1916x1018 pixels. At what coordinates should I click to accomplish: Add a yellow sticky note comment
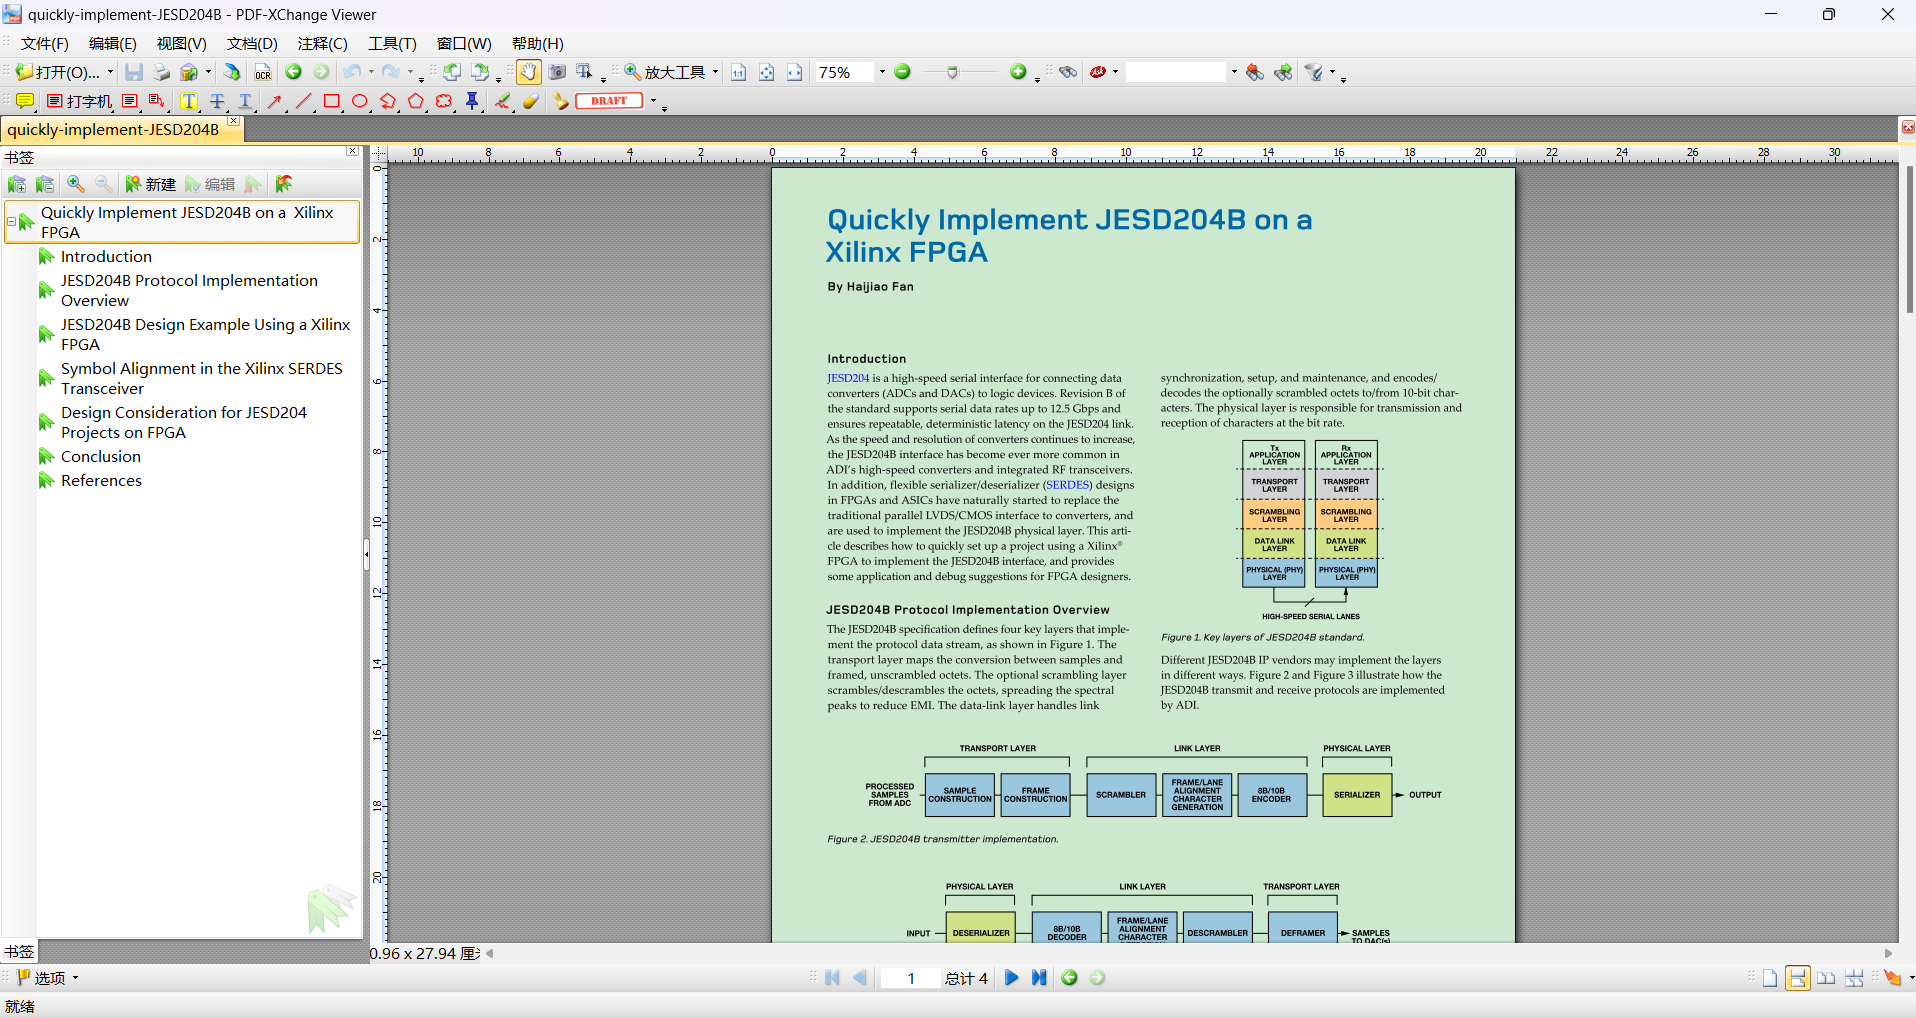[x=25, y=101]
